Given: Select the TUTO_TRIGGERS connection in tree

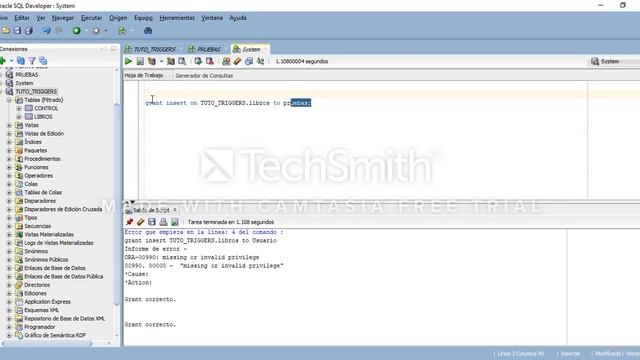Looking at the screenshot, I should coord(36,91).
